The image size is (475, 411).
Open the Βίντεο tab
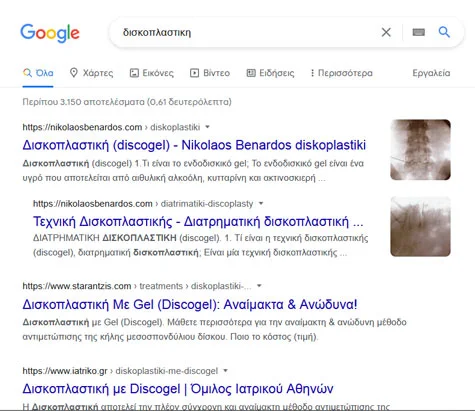[210, 73]
